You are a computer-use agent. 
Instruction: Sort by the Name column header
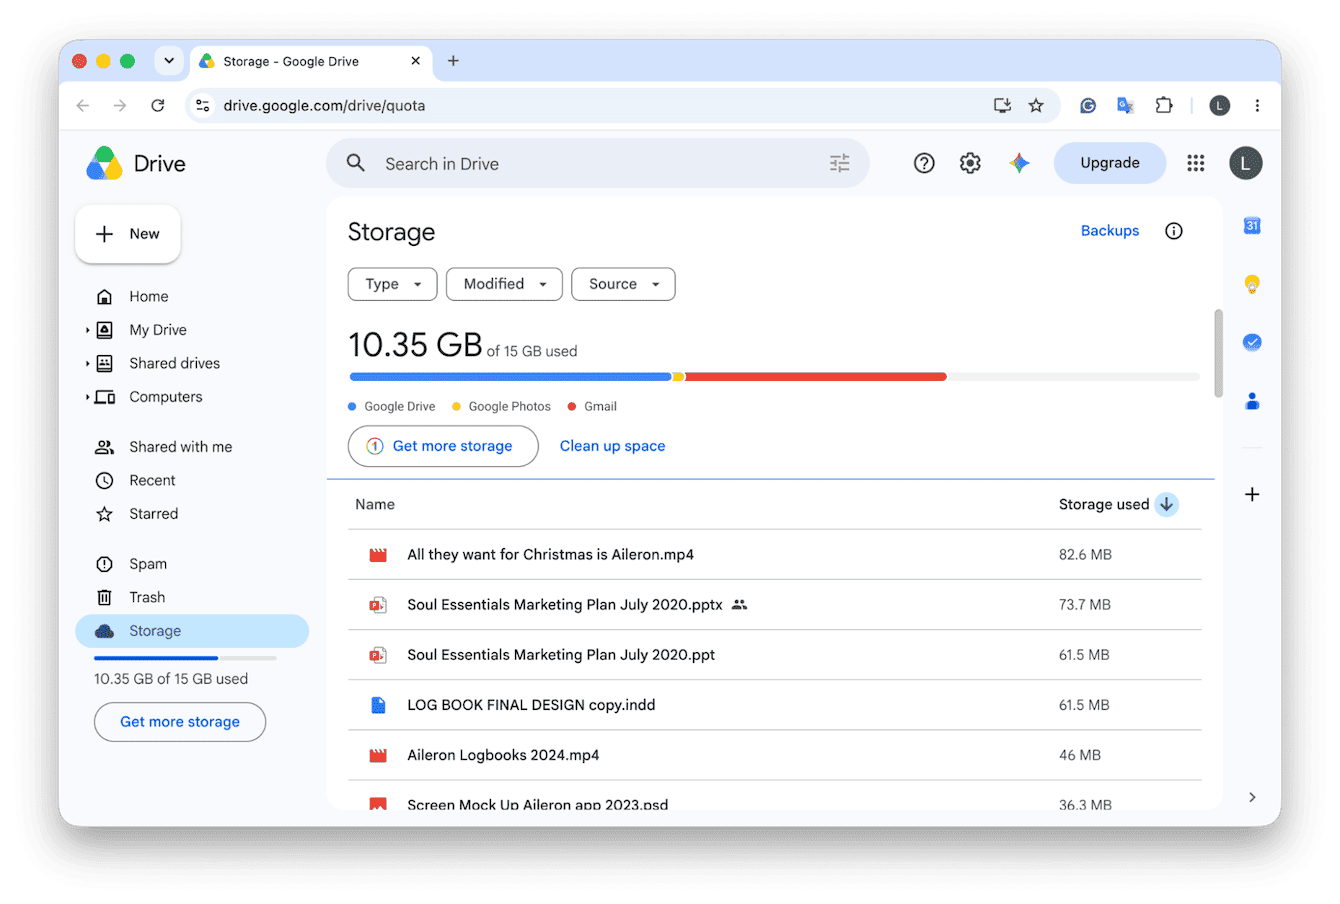(375, 504)
